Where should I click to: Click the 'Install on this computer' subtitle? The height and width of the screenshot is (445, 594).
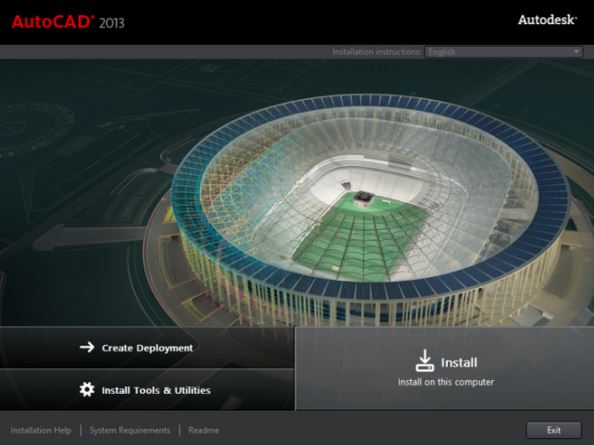click(x=446, y=382)
